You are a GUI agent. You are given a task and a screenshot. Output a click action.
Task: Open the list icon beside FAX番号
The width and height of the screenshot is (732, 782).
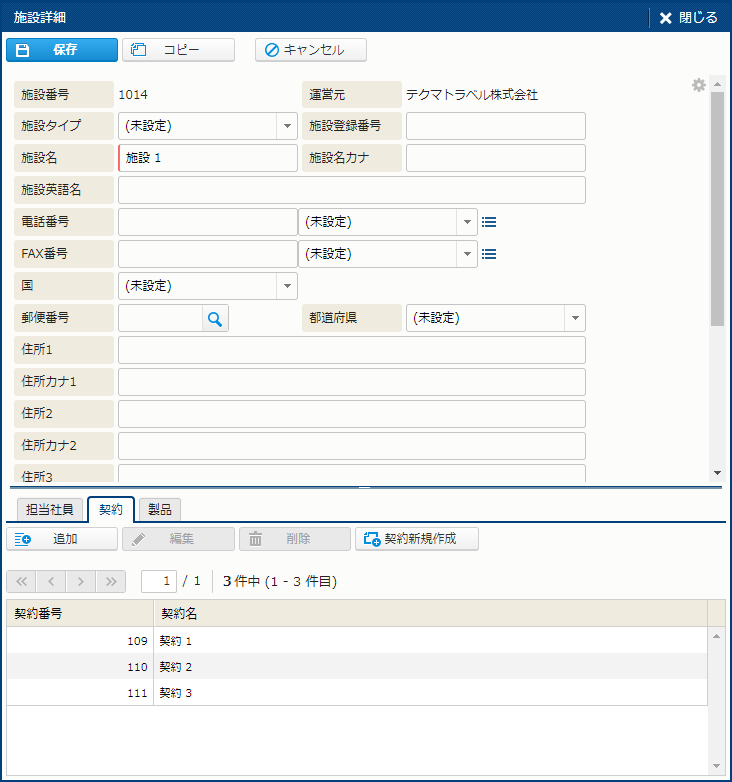tap(489, 254)
